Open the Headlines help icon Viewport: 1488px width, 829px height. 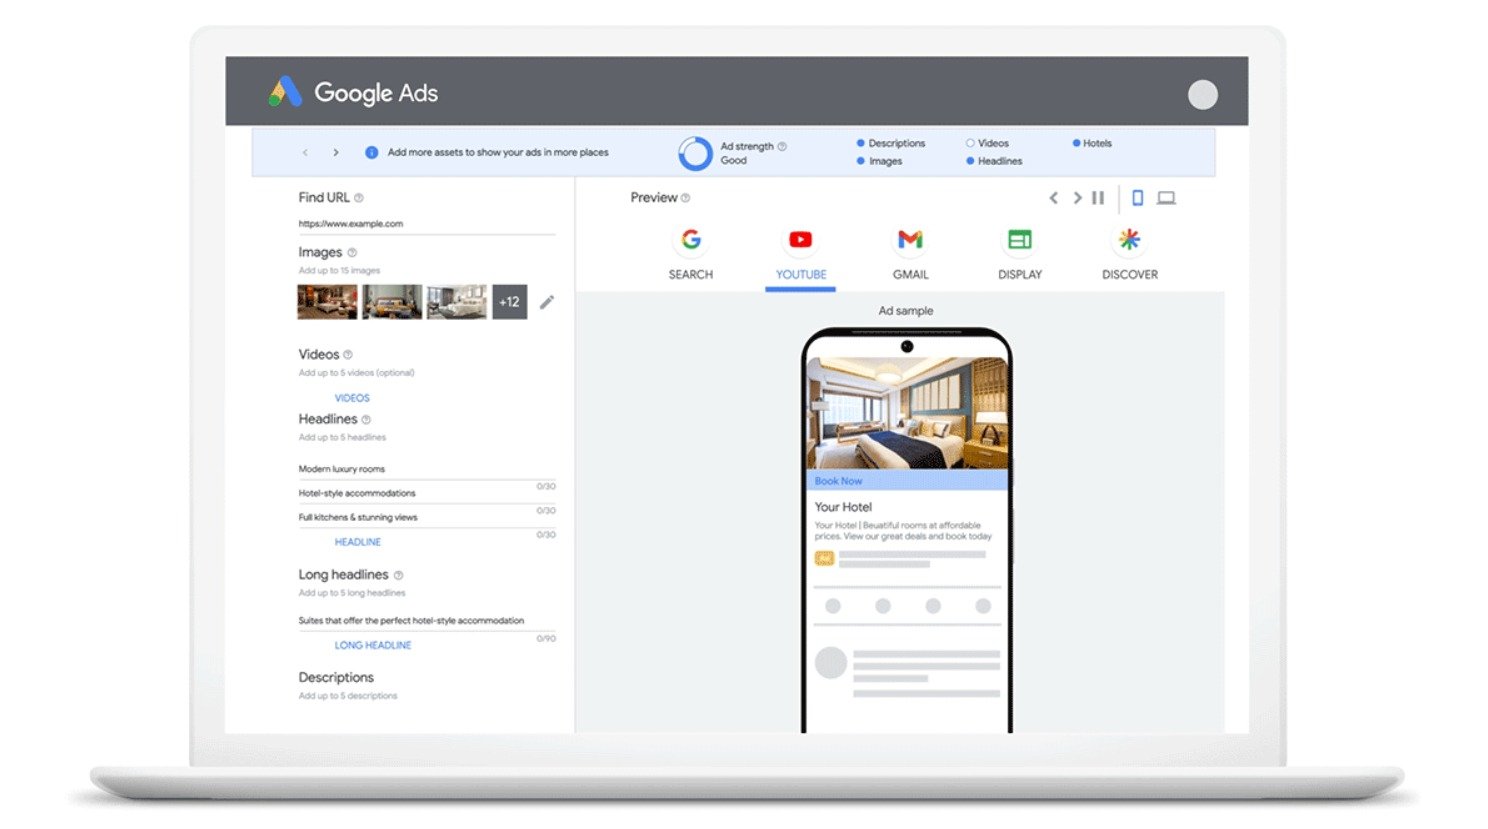pos(363,419)
